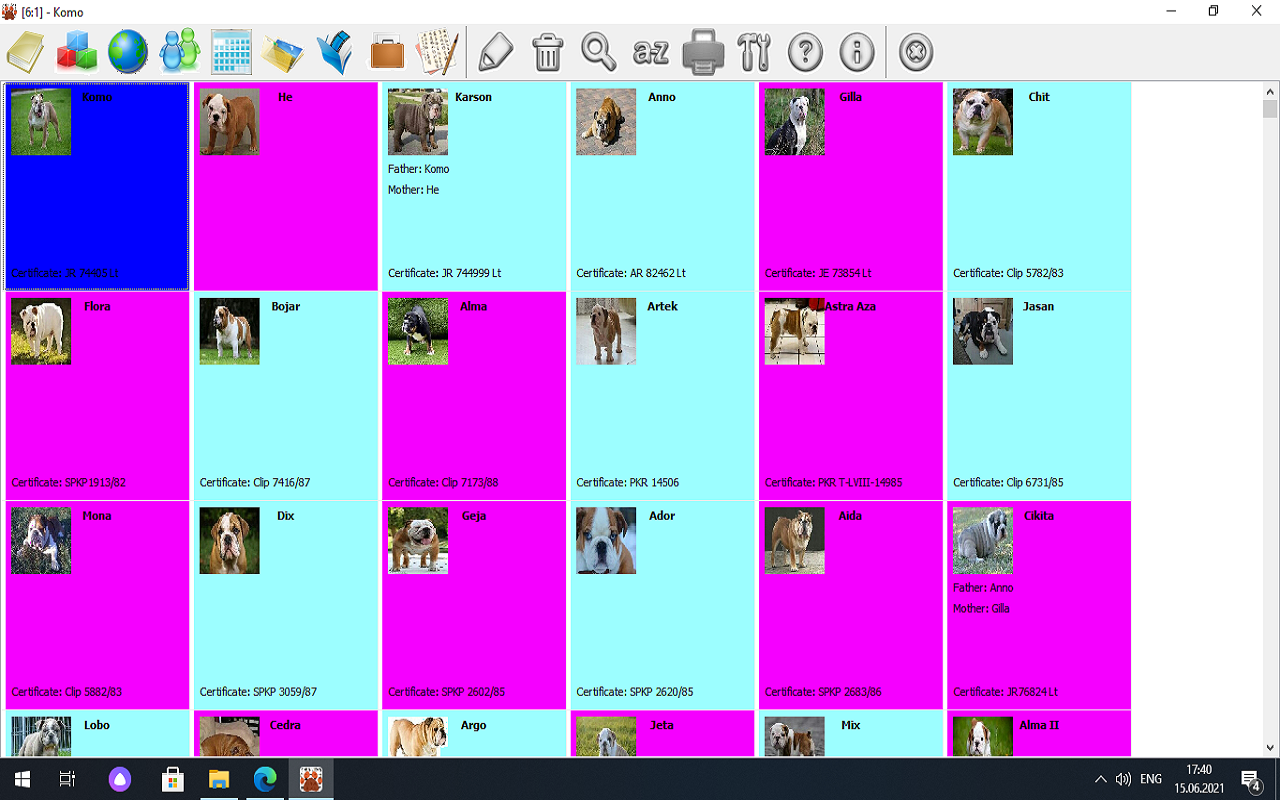Image resolution: width=1280 pixels, height=800 pixels.
Task: Click Gilla's dog photo
Action: (795, 122)
